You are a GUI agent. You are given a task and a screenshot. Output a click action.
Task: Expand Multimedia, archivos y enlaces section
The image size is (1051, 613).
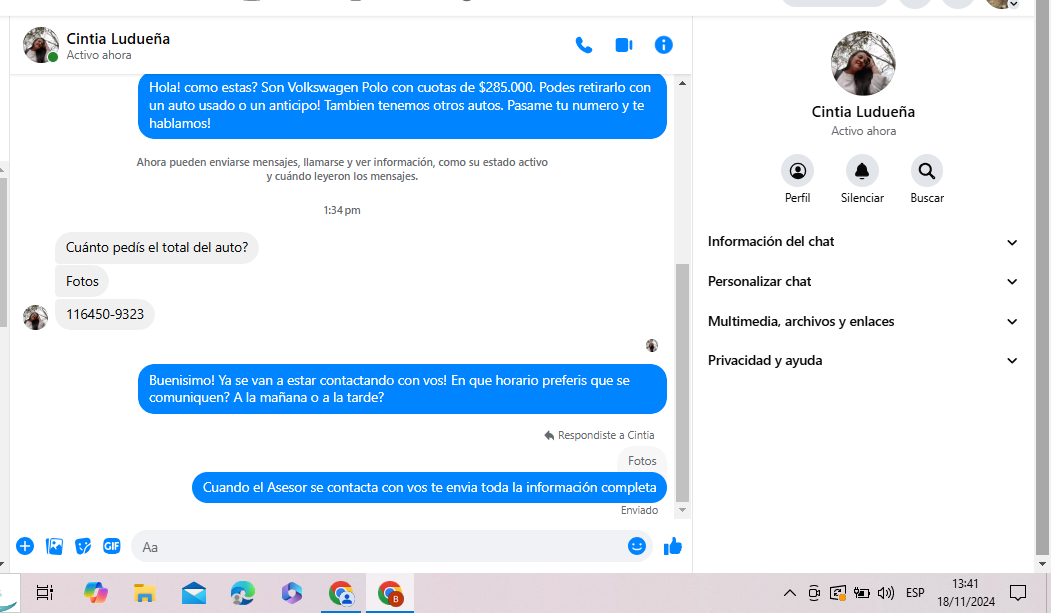point(863,322)
